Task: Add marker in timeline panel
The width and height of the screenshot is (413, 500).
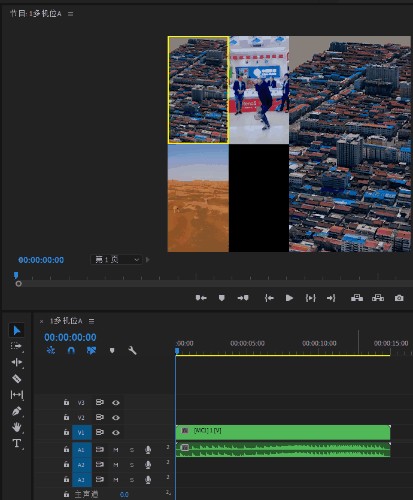Action: [112, 350]
